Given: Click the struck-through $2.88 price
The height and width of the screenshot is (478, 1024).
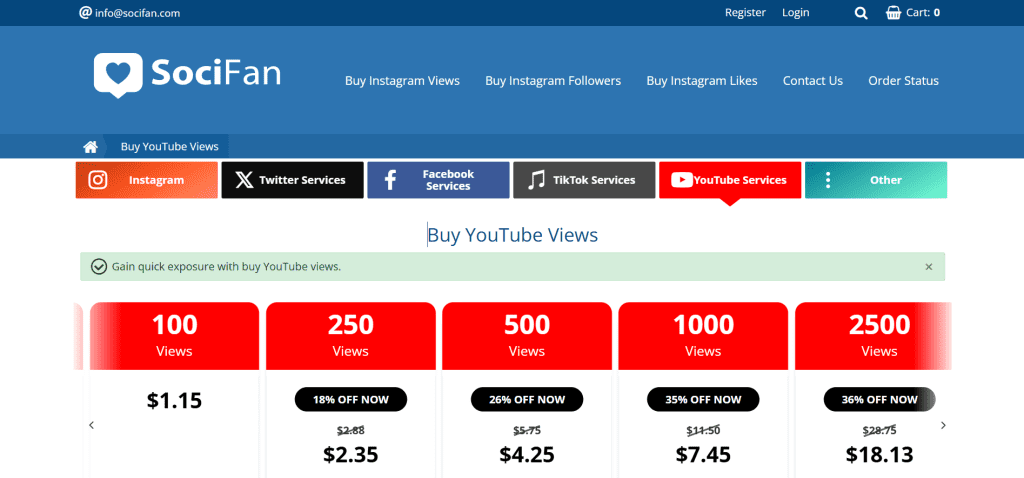Looking at the screenshot, I should click(x=351, y=430).
